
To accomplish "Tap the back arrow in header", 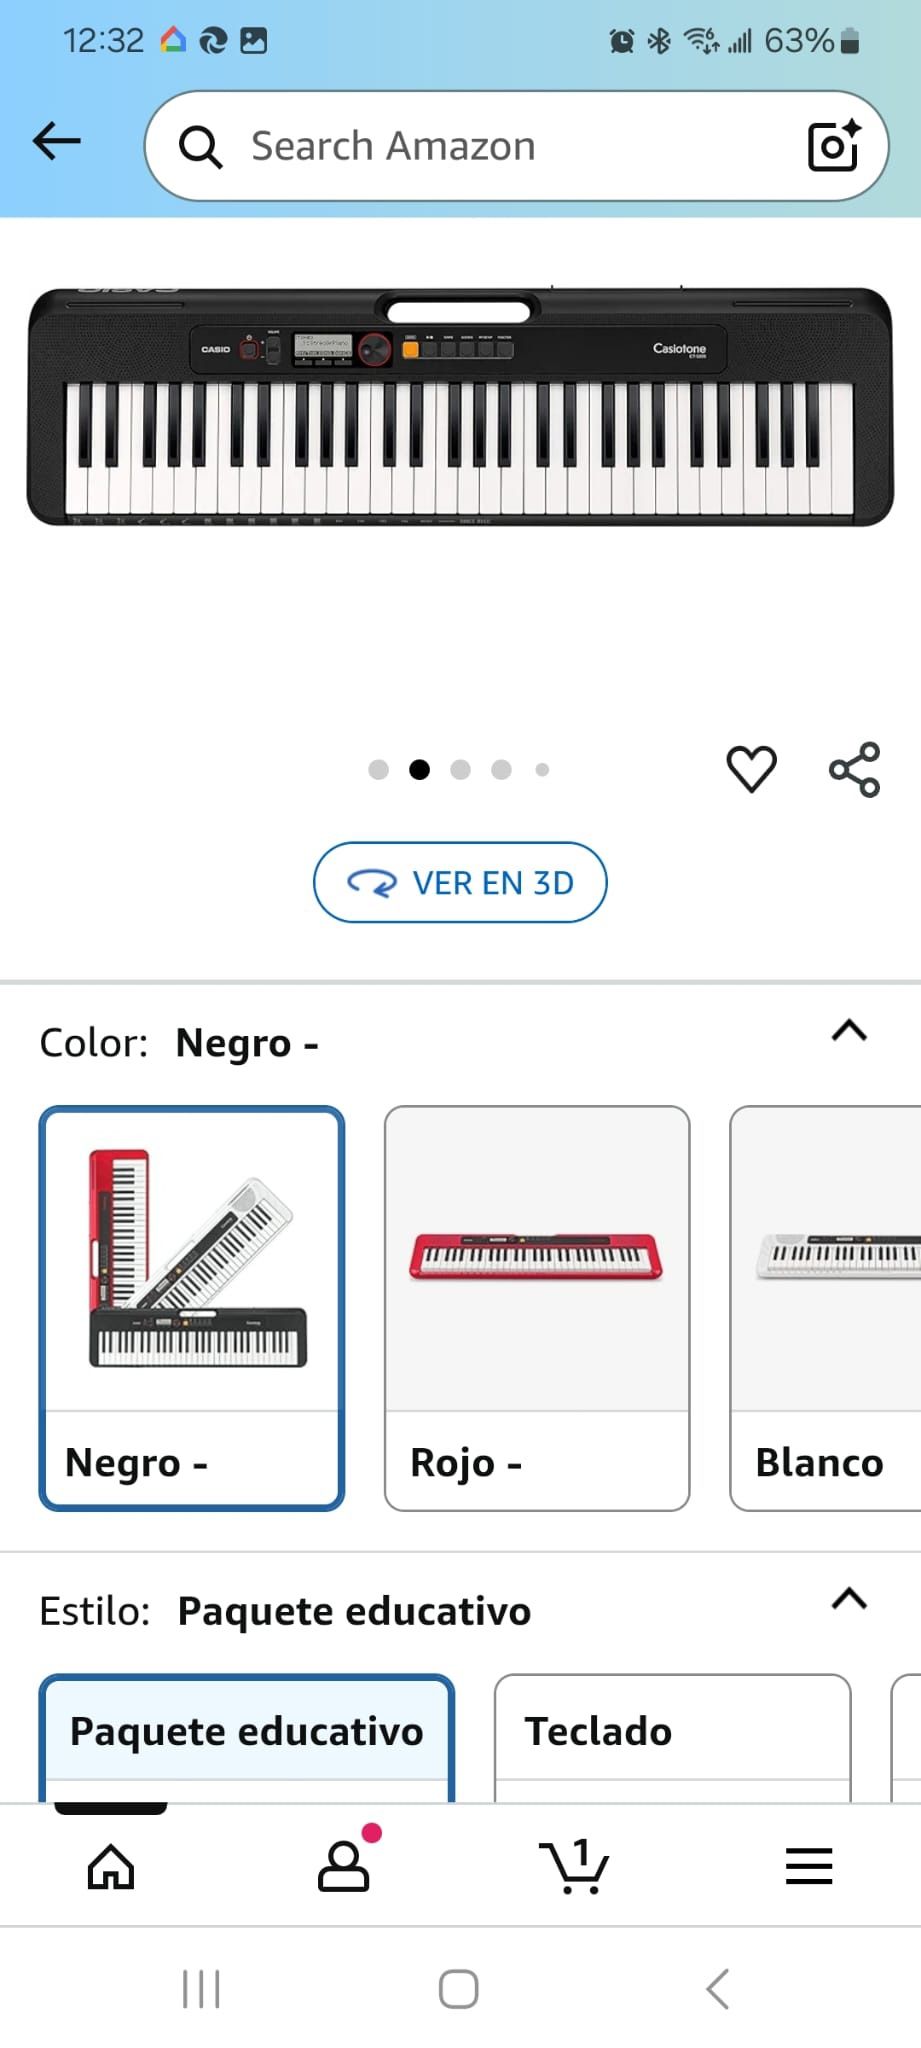I will pyautogui.click(x=57, y=142).
